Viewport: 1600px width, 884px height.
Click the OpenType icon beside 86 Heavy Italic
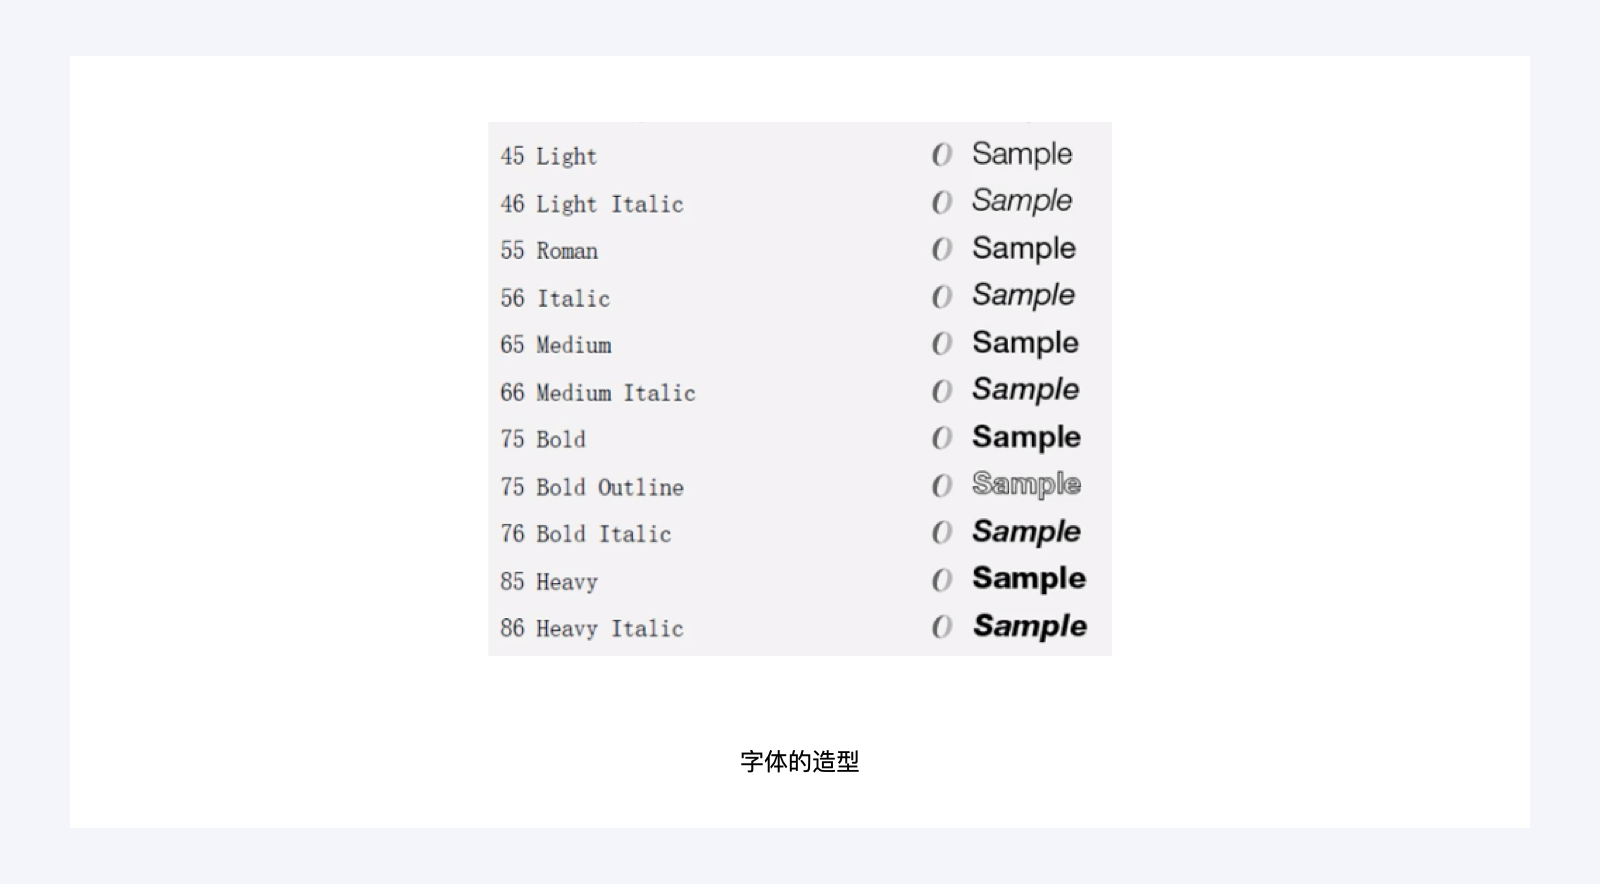[x=941, y=627]
